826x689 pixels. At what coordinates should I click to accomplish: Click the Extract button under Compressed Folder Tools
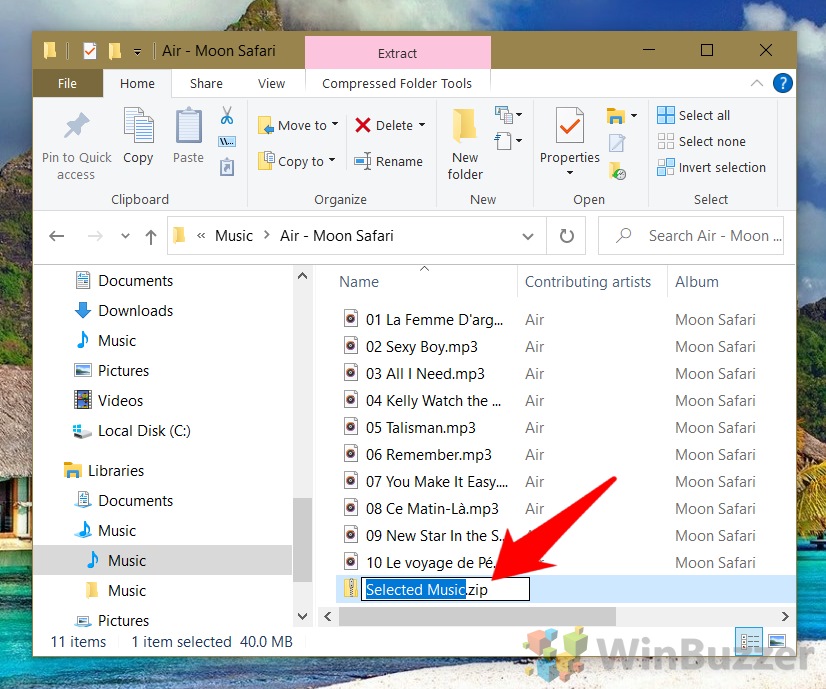(x=397, y=51)
